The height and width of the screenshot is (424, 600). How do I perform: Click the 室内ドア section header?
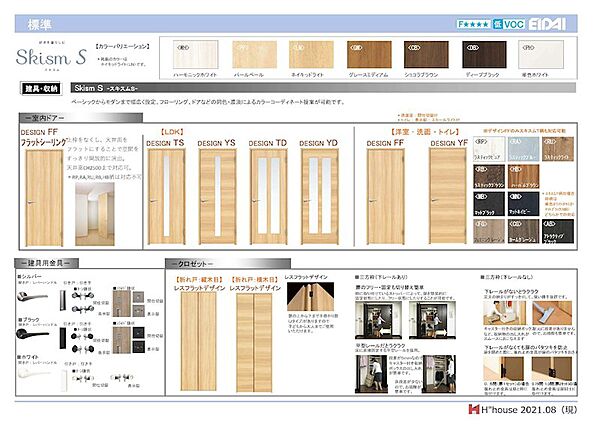click(81, 118)
